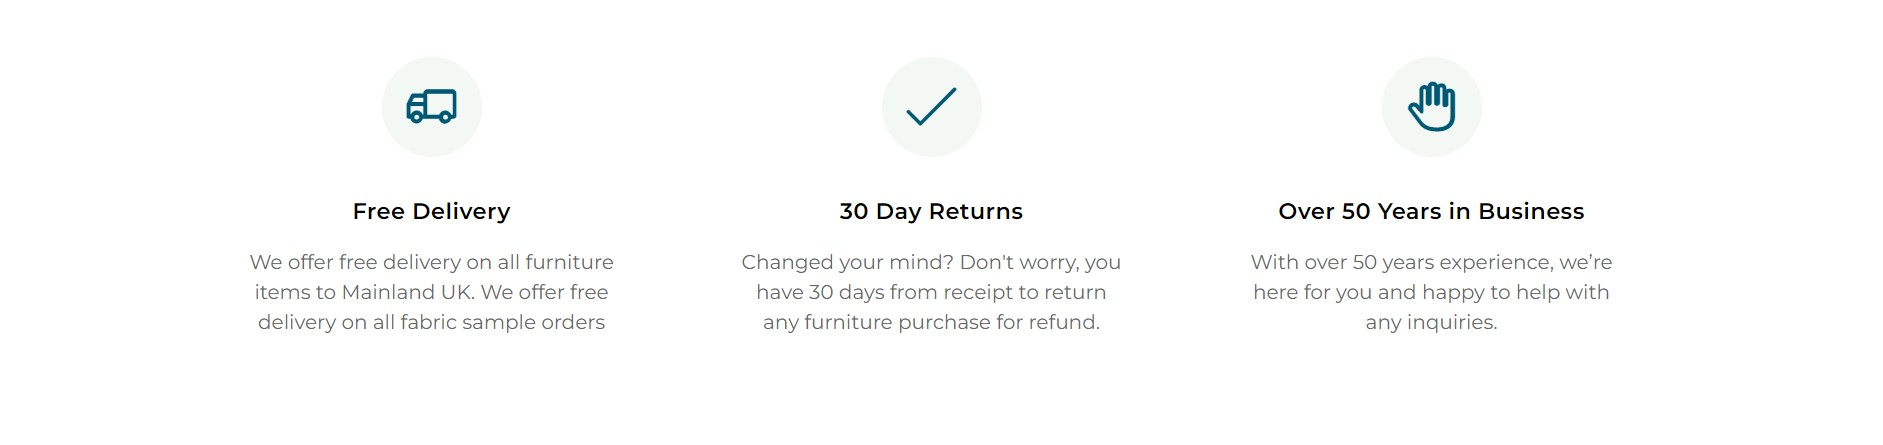
Task: Click 'We offer free delivery on all furniture' line
Action: coord(431,262)
